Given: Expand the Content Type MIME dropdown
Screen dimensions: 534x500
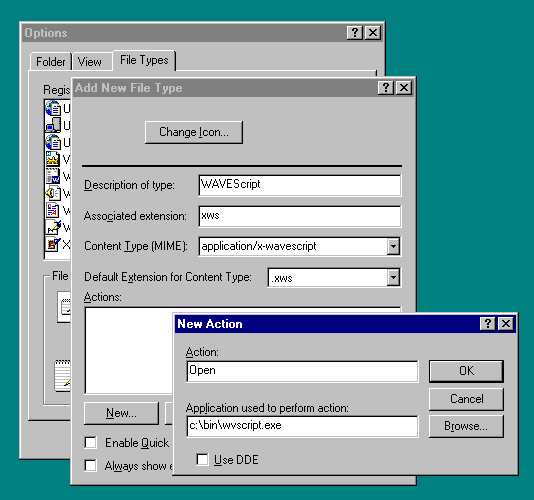Looking at the screenshot, I should point(393,246).
